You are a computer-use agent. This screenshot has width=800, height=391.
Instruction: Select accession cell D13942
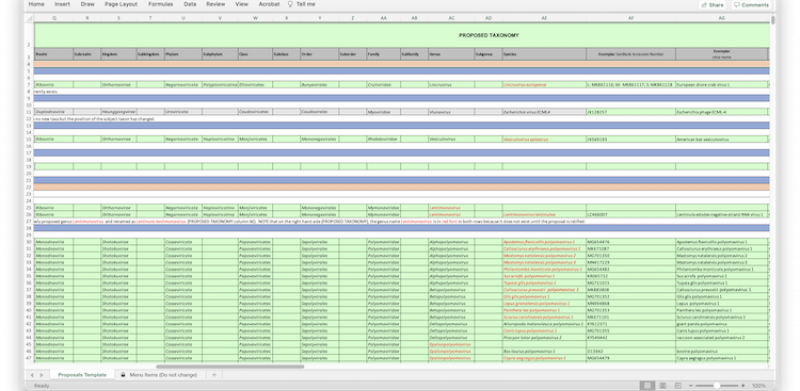pyautogui.click(x=631, y=352)
